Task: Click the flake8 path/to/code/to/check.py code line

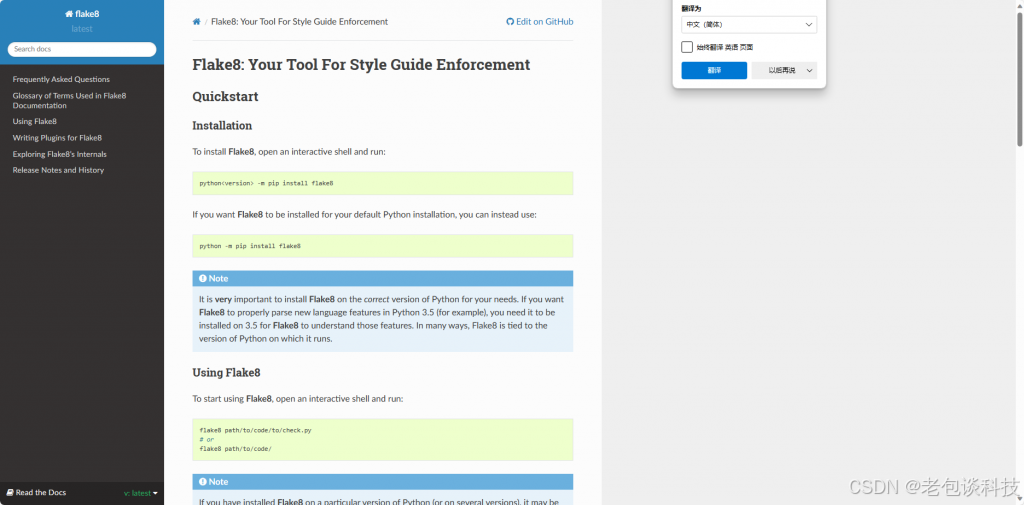Action: pos(255,431)
